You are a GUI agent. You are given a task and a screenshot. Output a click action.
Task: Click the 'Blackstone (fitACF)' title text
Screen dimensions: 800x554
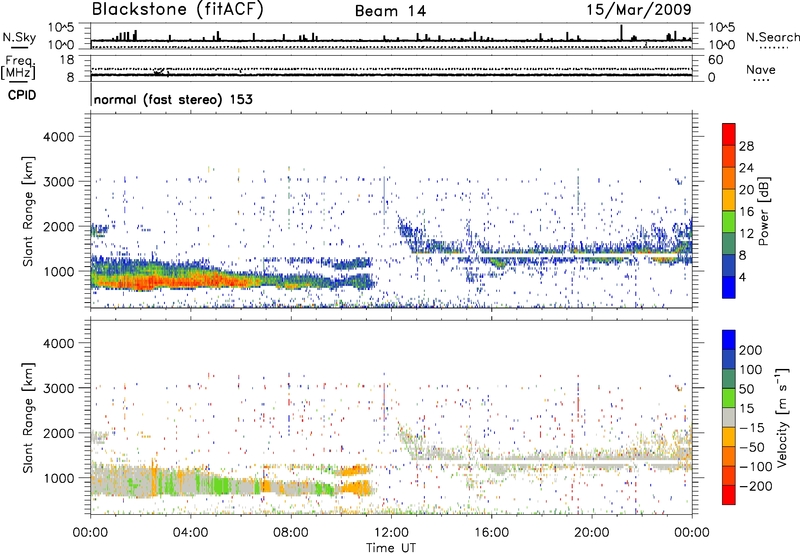pos(177,10)
